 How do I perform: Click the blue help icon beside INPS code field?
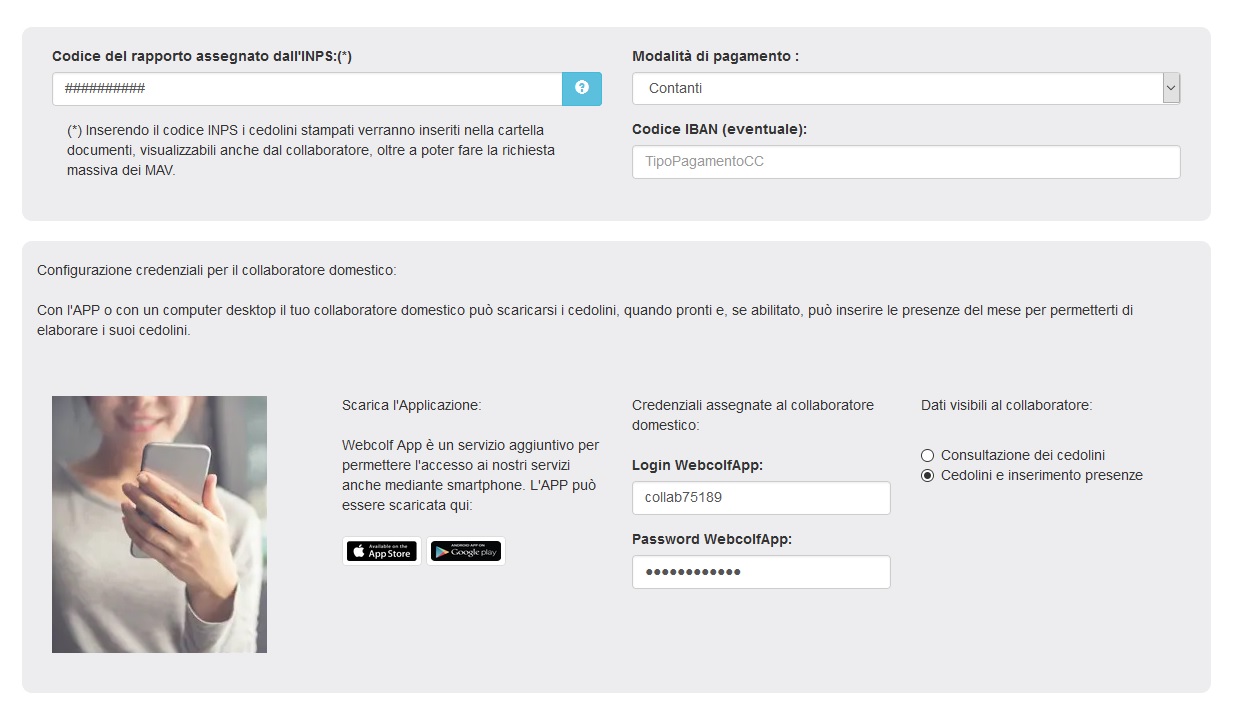[x=581, y=89]
